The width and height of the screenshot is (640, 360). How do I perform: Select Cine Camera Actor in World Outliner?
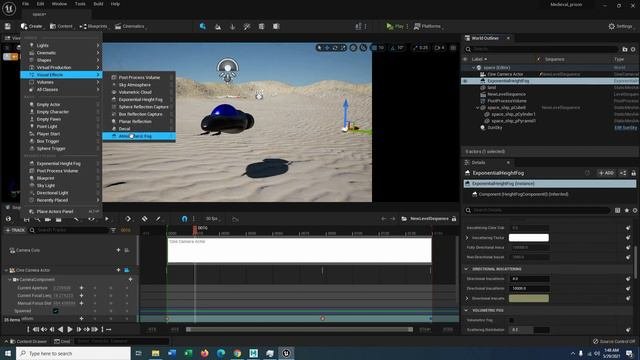pos(505,74)
